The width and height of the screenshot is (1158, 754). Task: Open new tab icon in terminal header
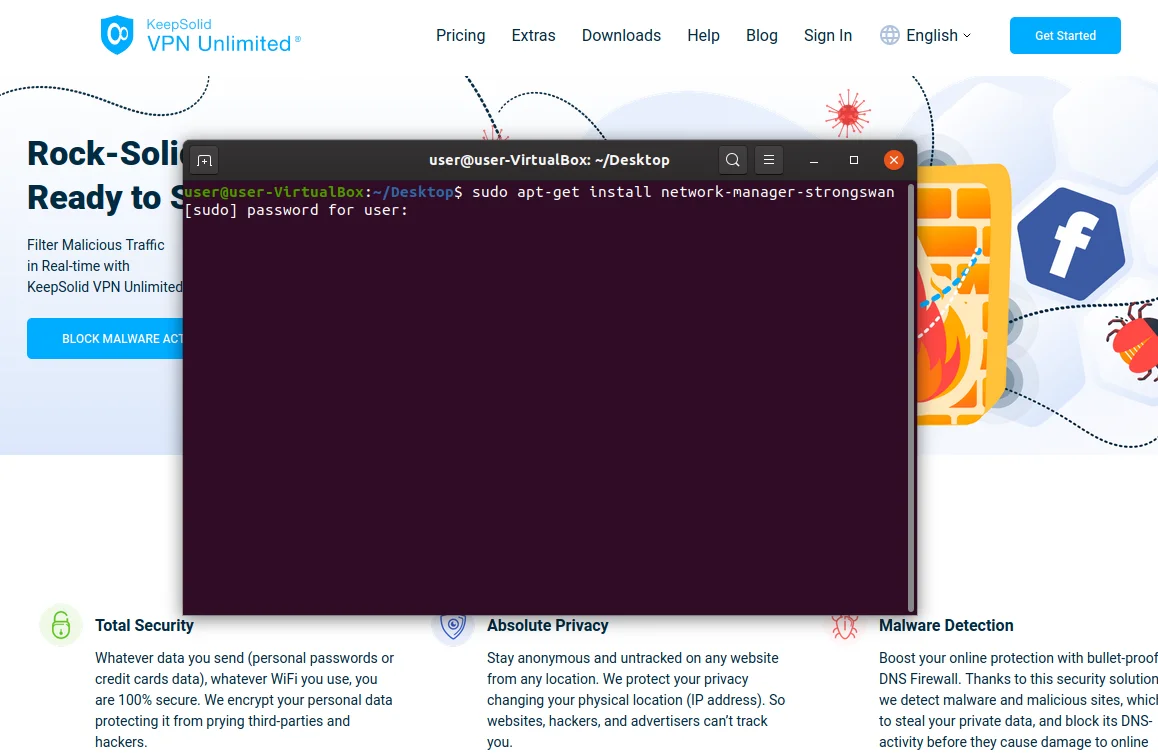pyautogui.click(x=204, y=160)
